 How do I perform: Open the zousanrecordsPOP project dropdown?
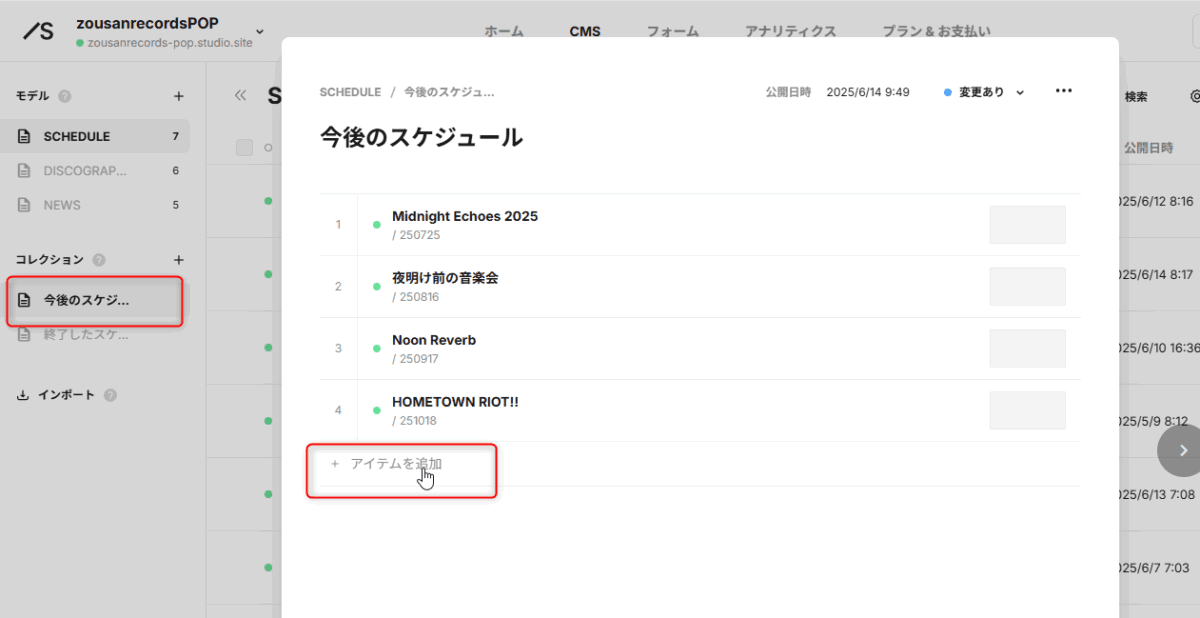(x=260, y=31)
